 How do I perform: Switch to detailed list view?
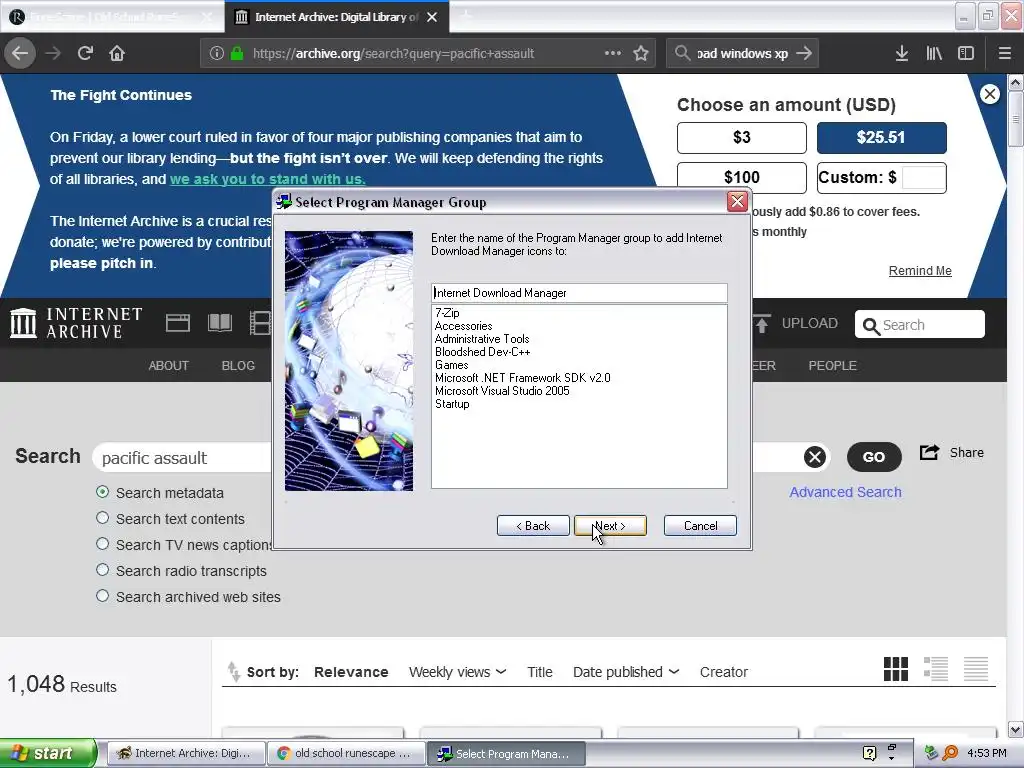(935, 669)
